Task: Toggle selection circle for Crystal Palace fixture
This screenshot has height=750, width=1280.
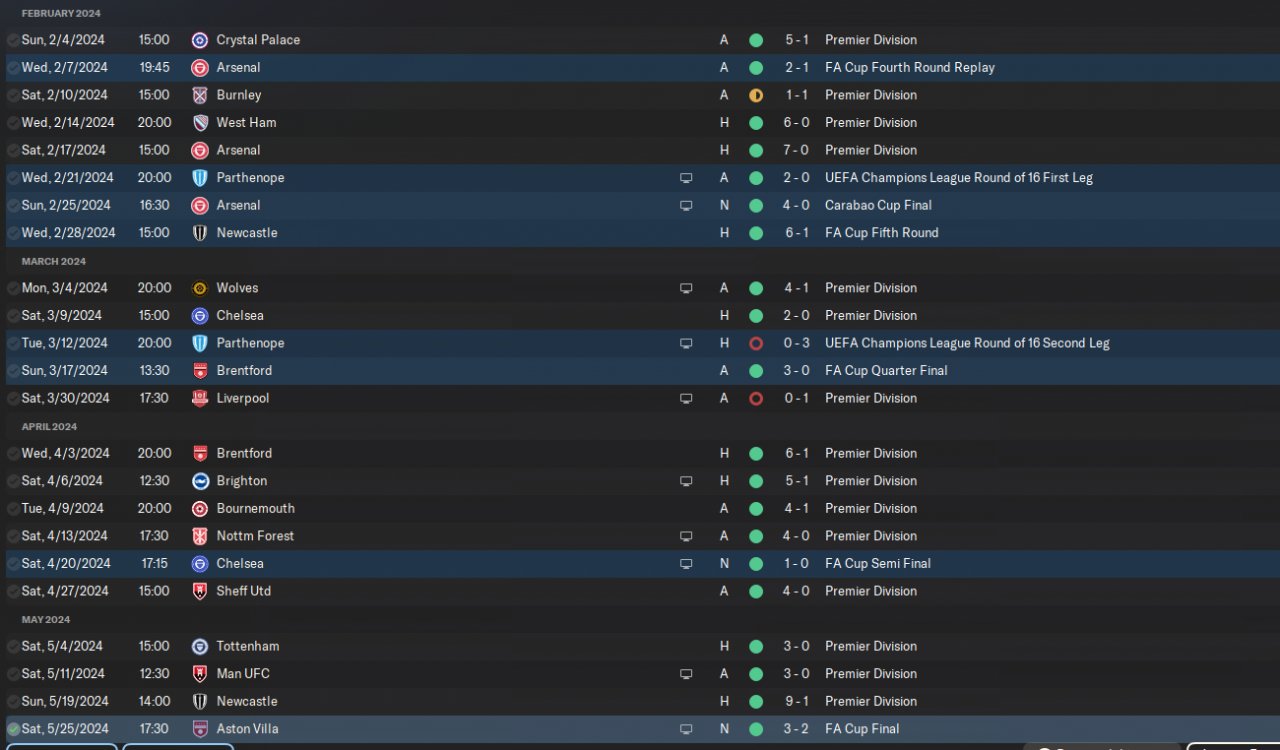Action: coord(13,40)
